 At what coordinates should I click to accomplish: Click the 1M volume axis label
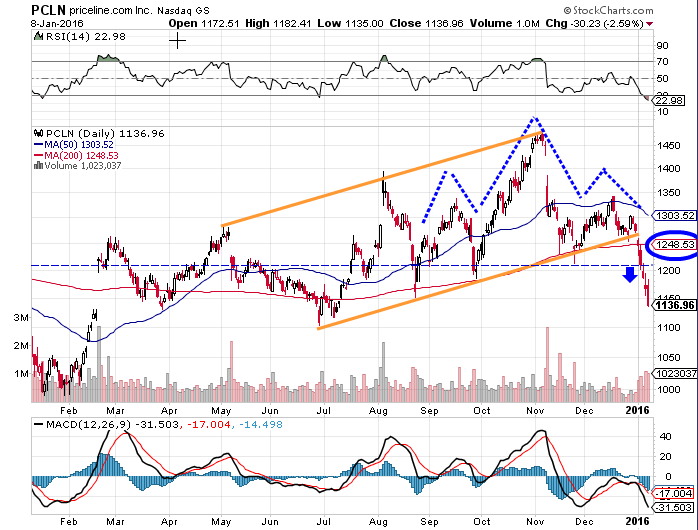21,374
